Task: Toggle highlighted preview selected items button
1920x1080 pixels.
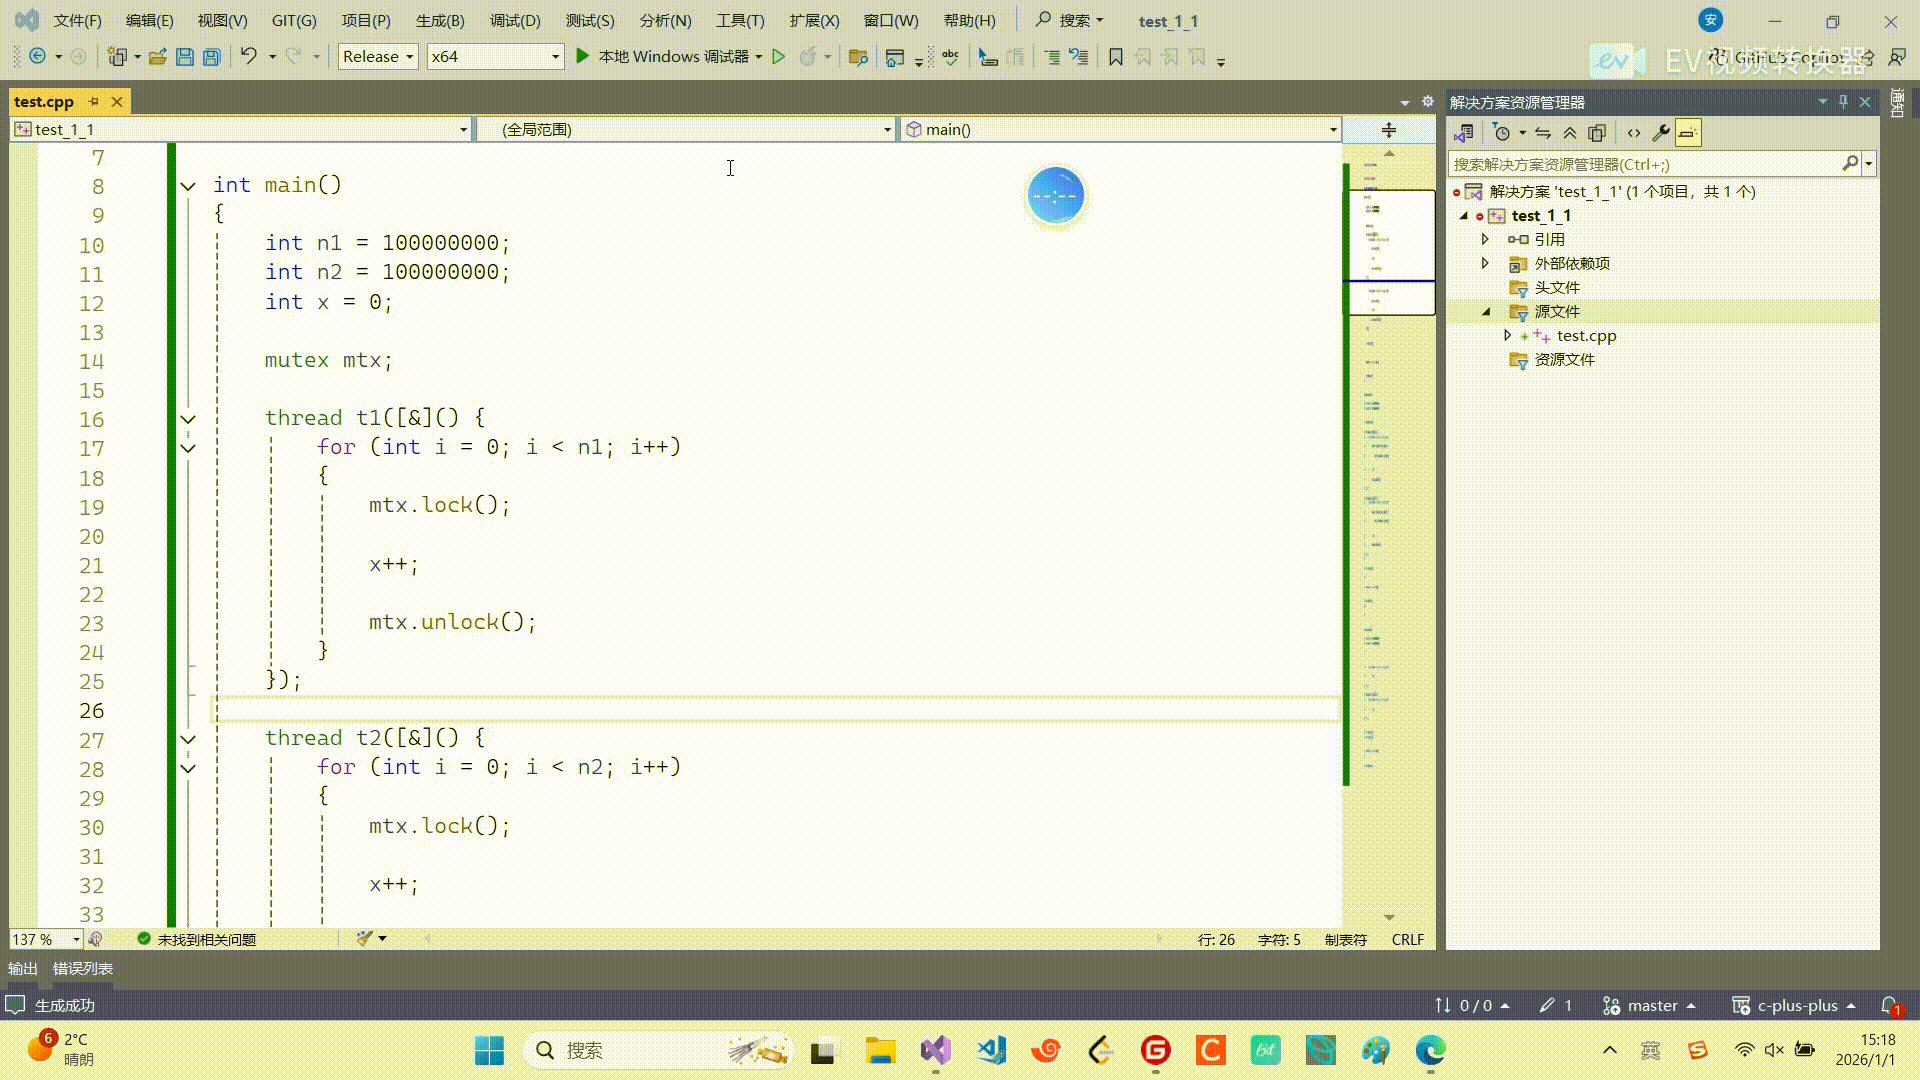Action: click(x=1688, y=133)
